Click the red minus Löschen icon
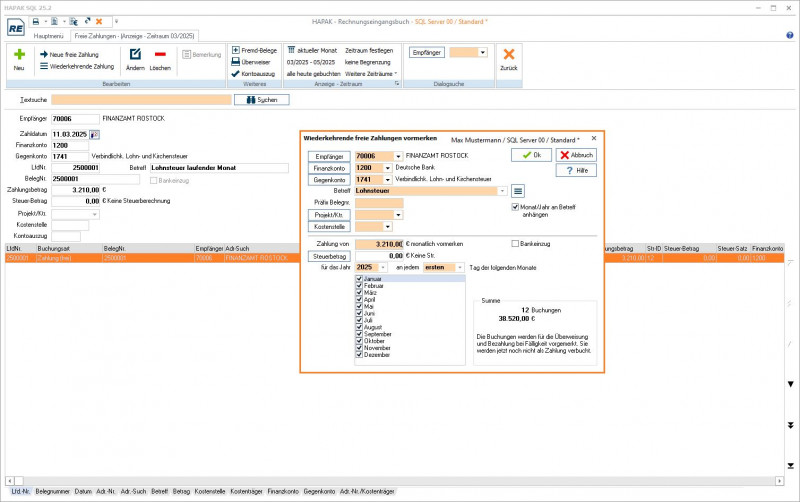Image resolution: width=800 pixels, height=502 pixels. click(160, 55)
